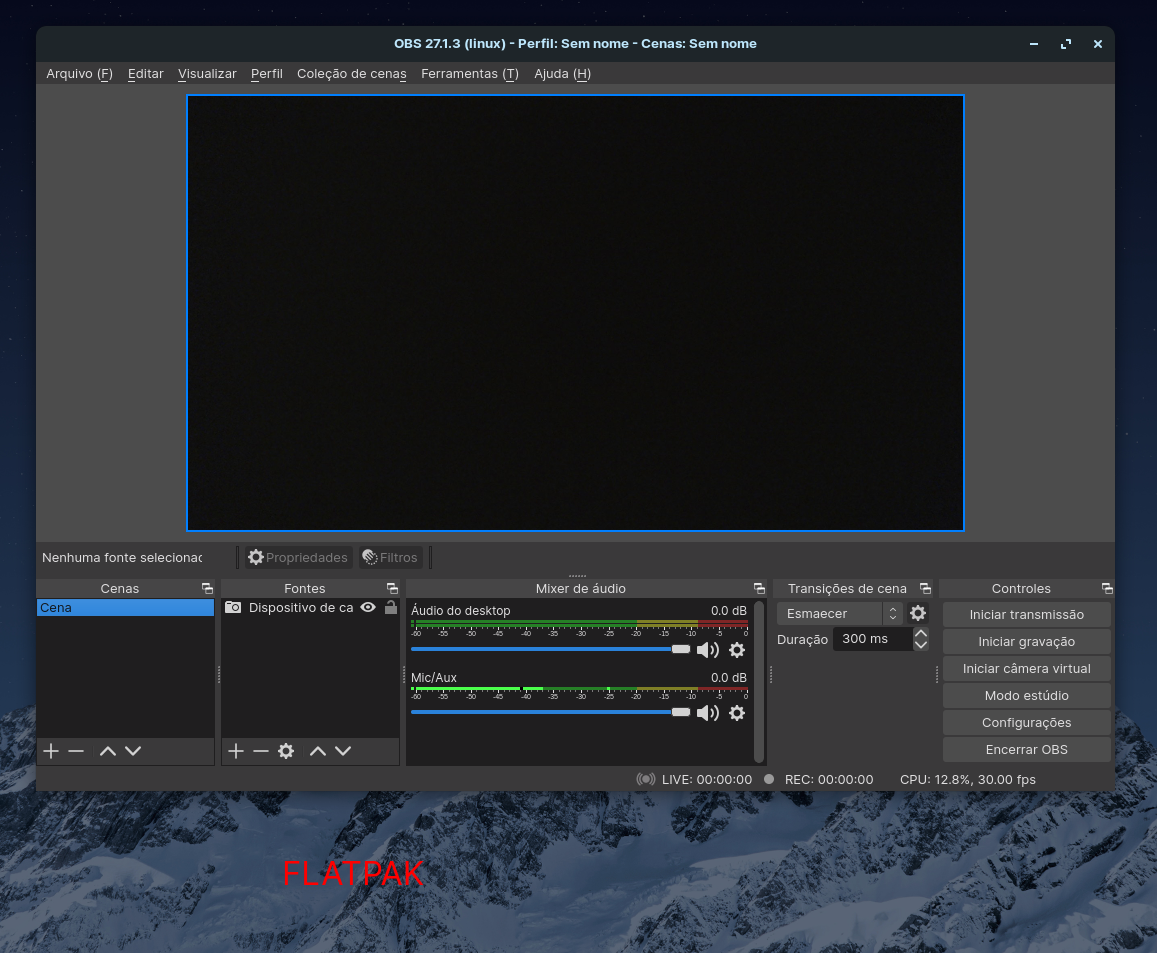
Task: Enable Modo estúdio
Action: point(1026,696)
